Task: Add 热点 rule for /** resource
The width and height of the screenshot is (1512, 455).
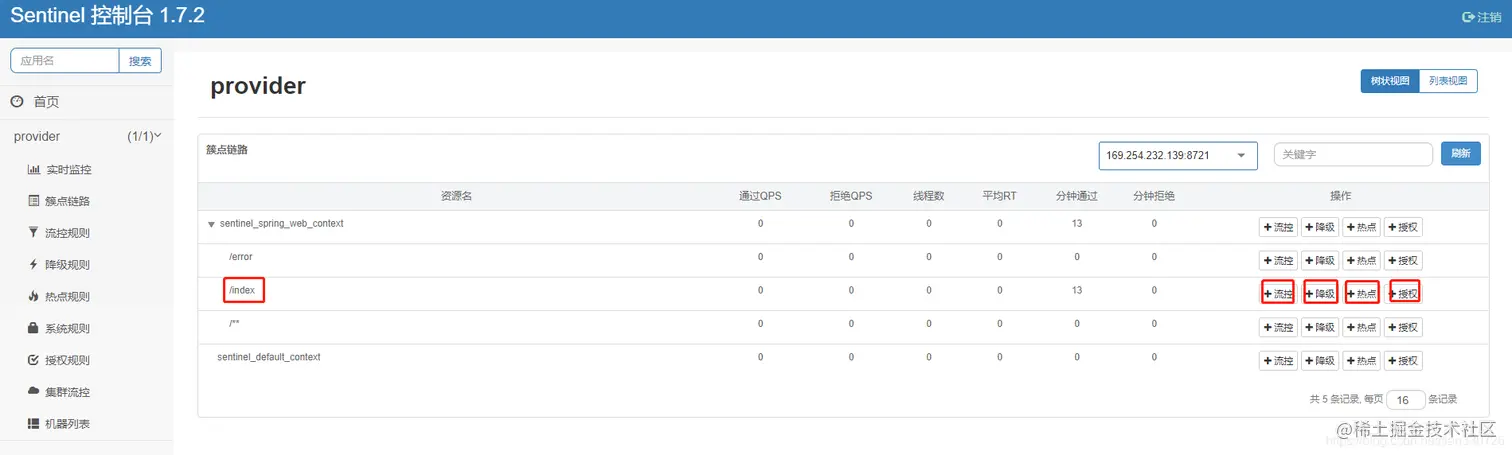Action: (x=1362, y=327)
